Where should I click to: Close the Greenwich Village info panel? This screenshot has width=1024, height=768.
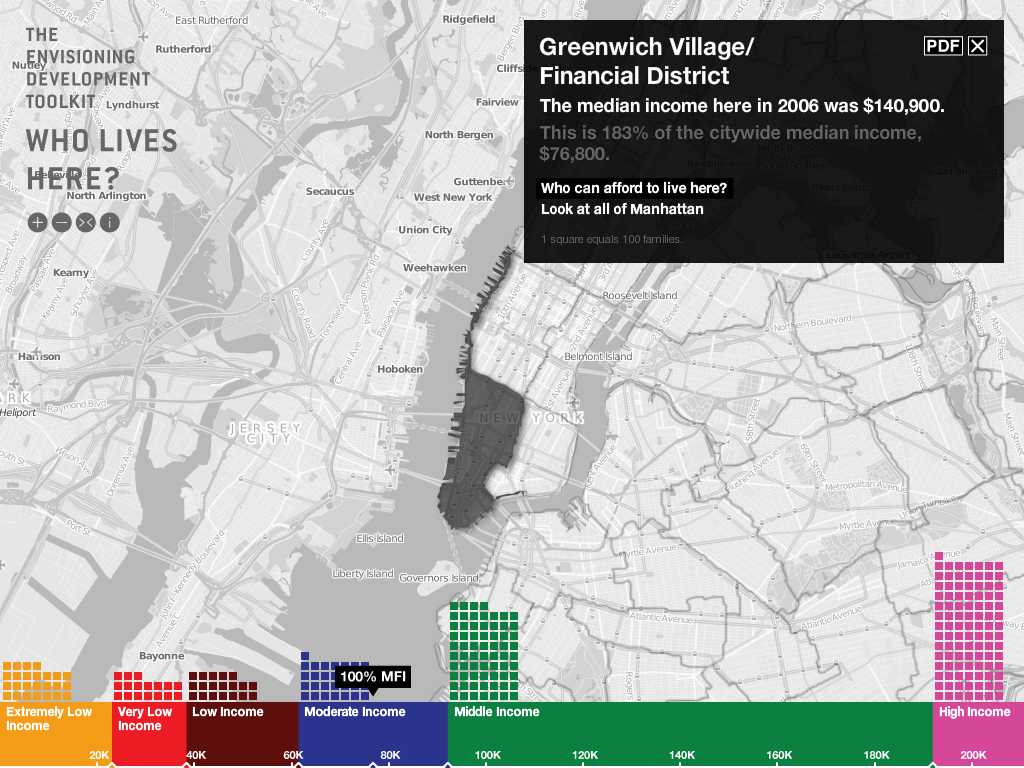(978, 46)
